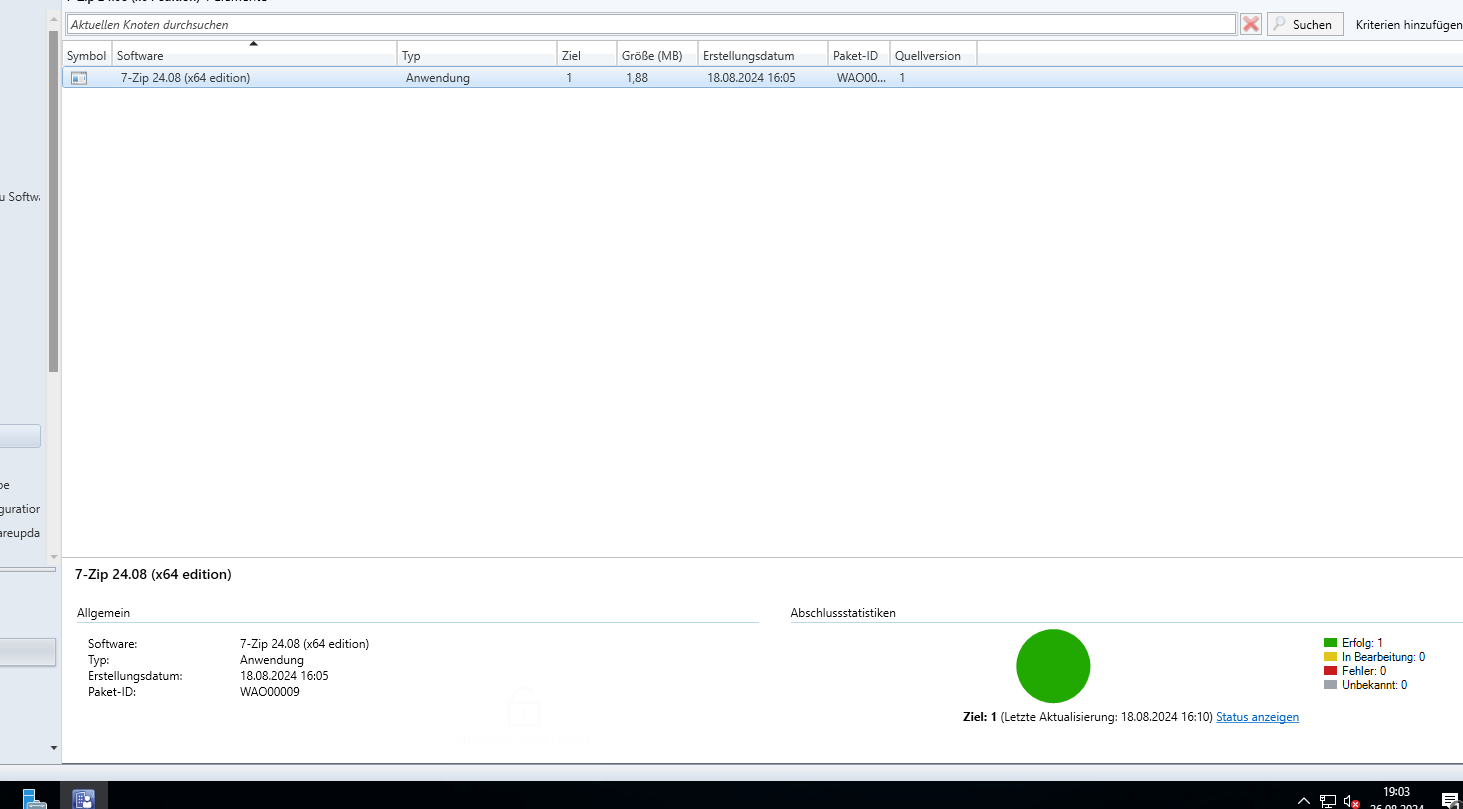Sort by the Quellversion column header
This screenshot has height=809, width=1463.
coord(933,56)
